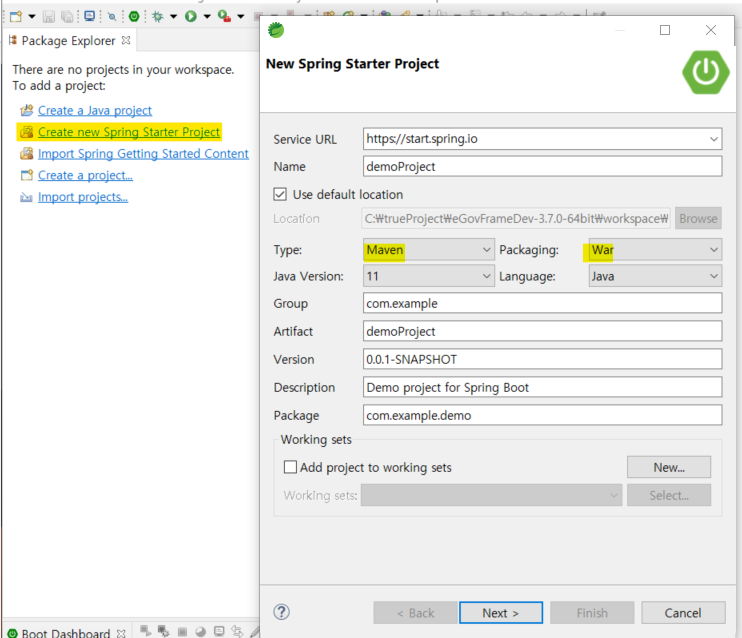The height and width of the screenshot is (638, 742).
Task: Click the Group input field
Action: [x=542, y=303]
